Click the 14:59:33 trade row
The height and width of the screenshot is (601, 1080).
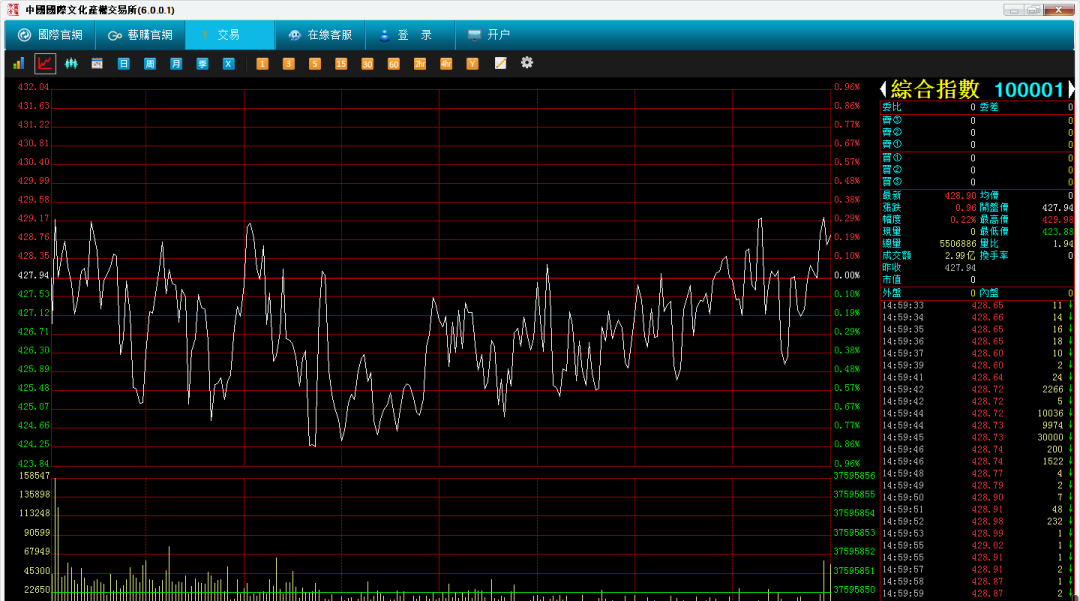[977, 305]
